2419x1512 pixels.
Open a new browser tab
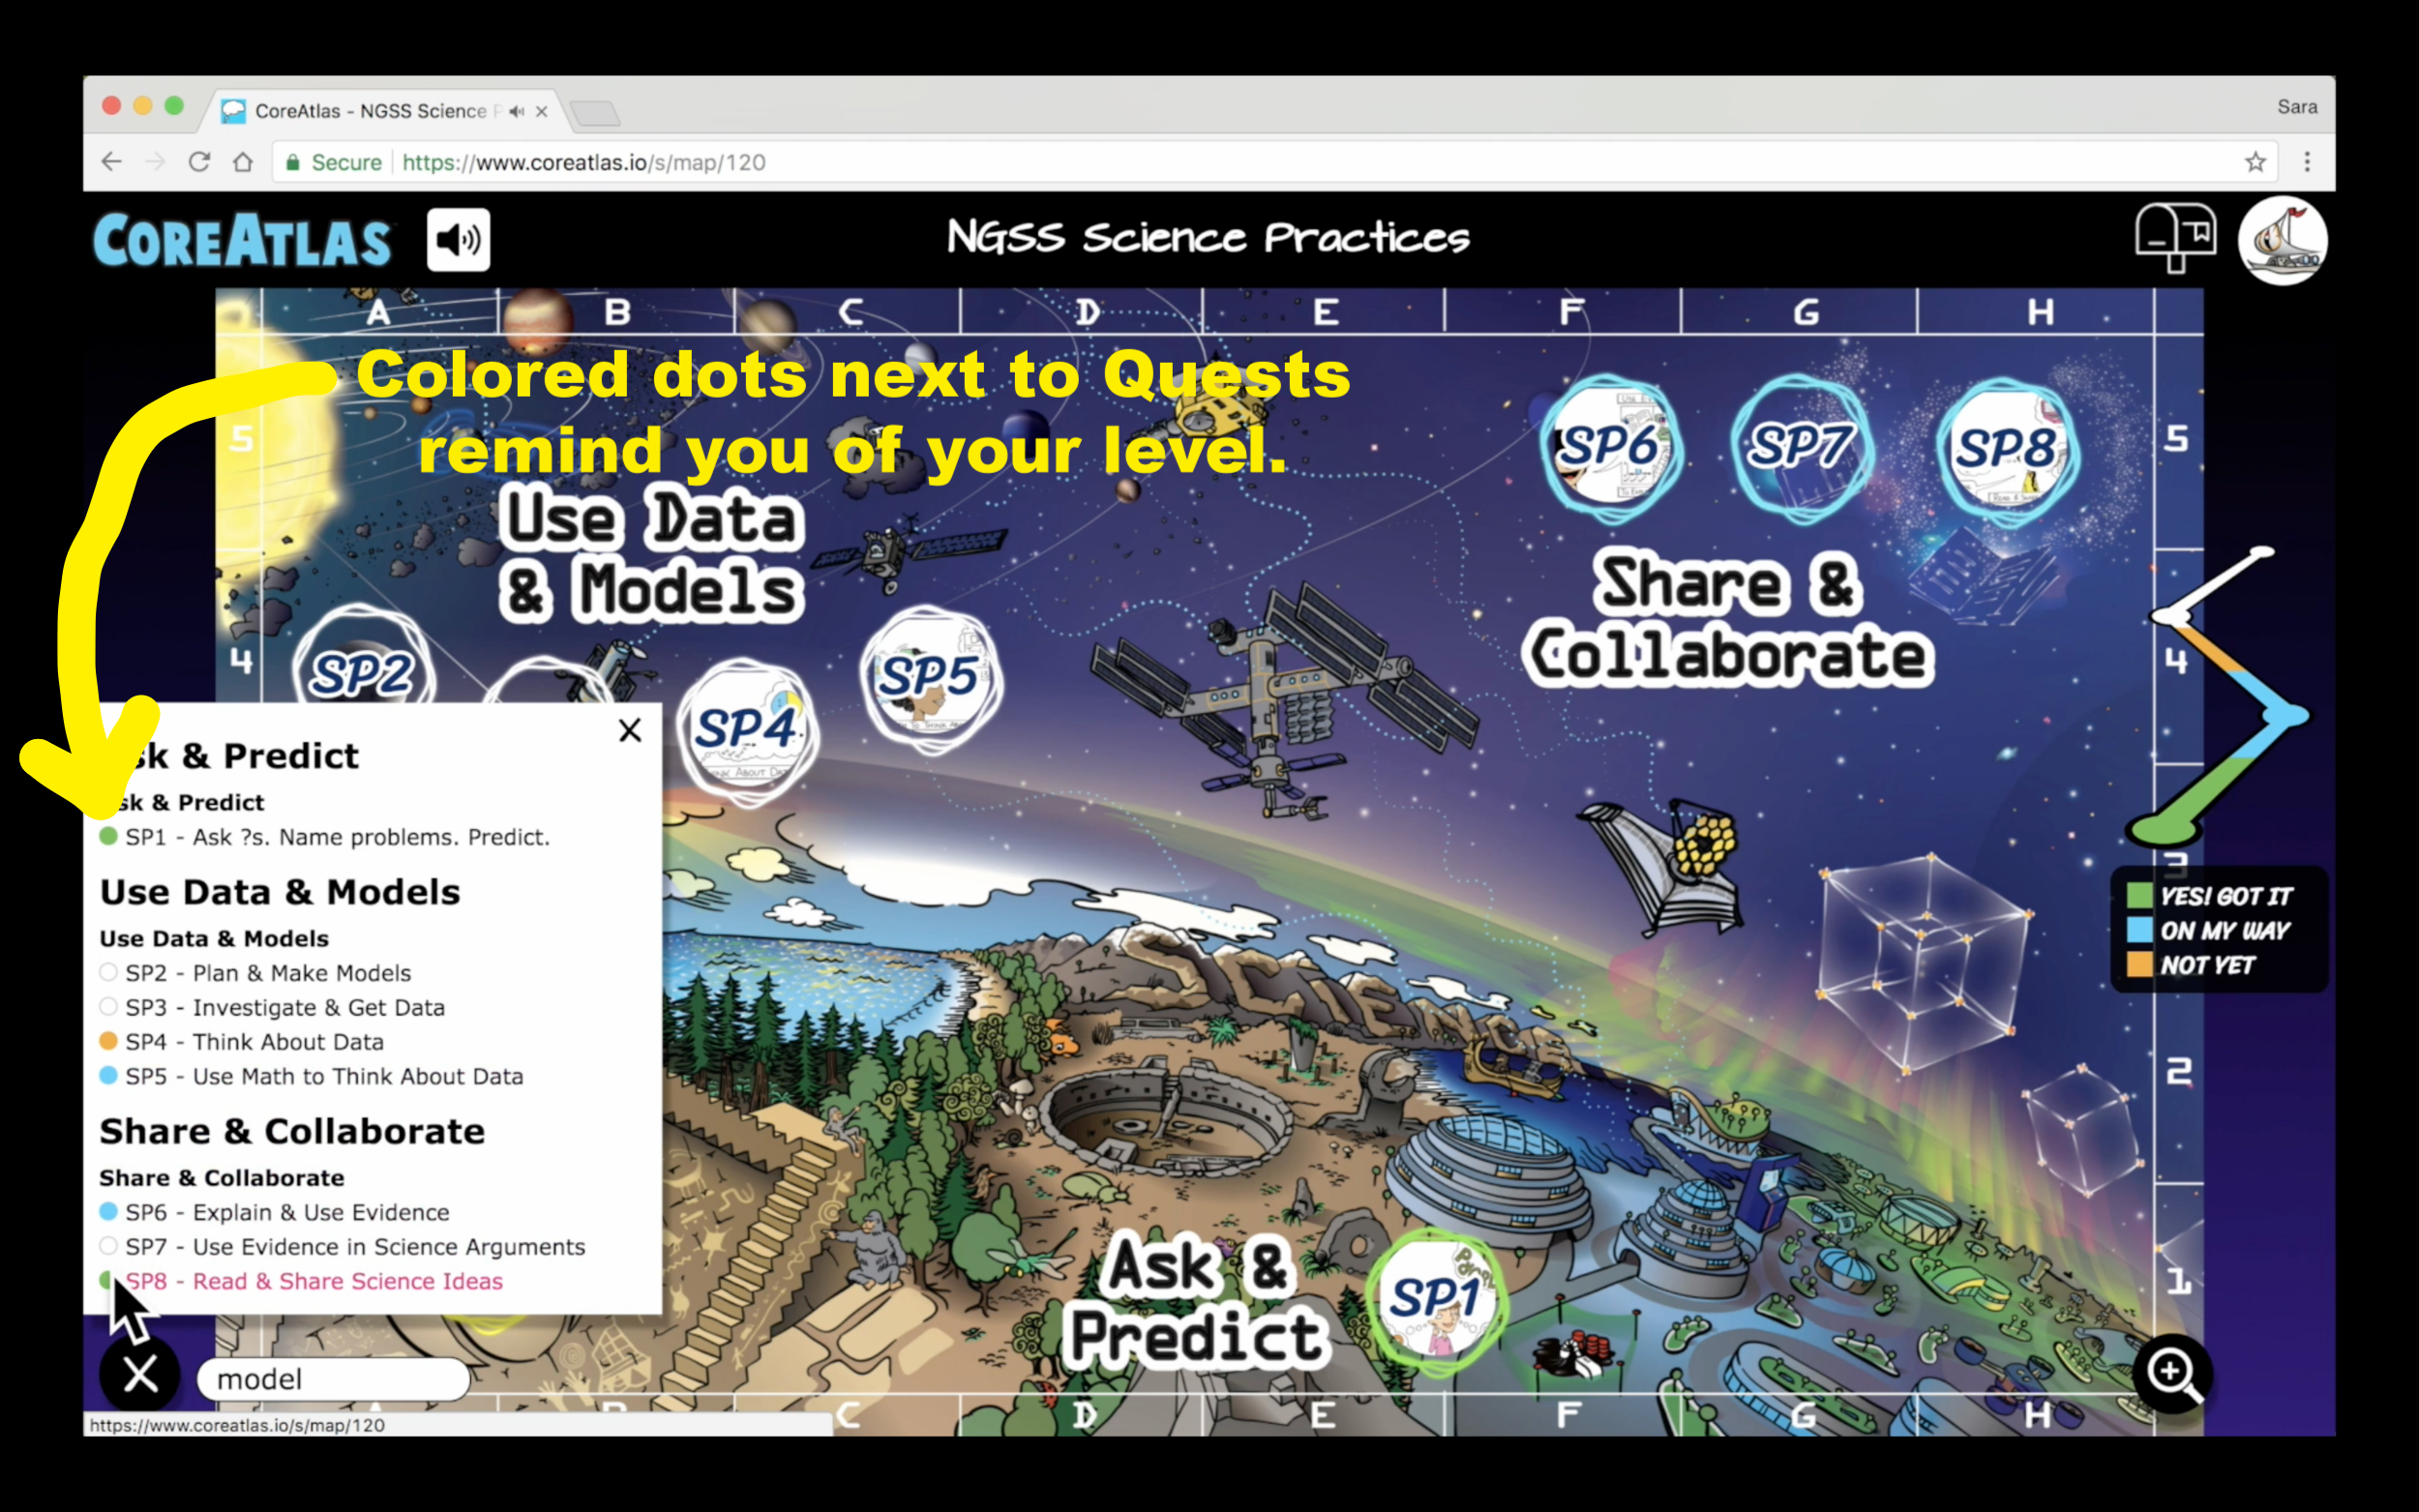pyautogui.click(x=596, y=113)
